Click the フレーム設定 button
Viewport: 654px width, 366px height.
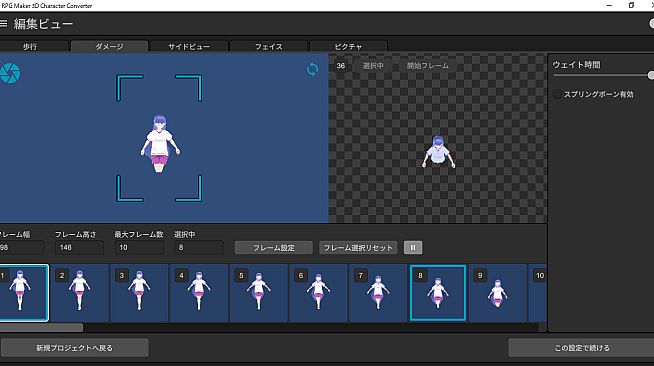click(274, 248)
